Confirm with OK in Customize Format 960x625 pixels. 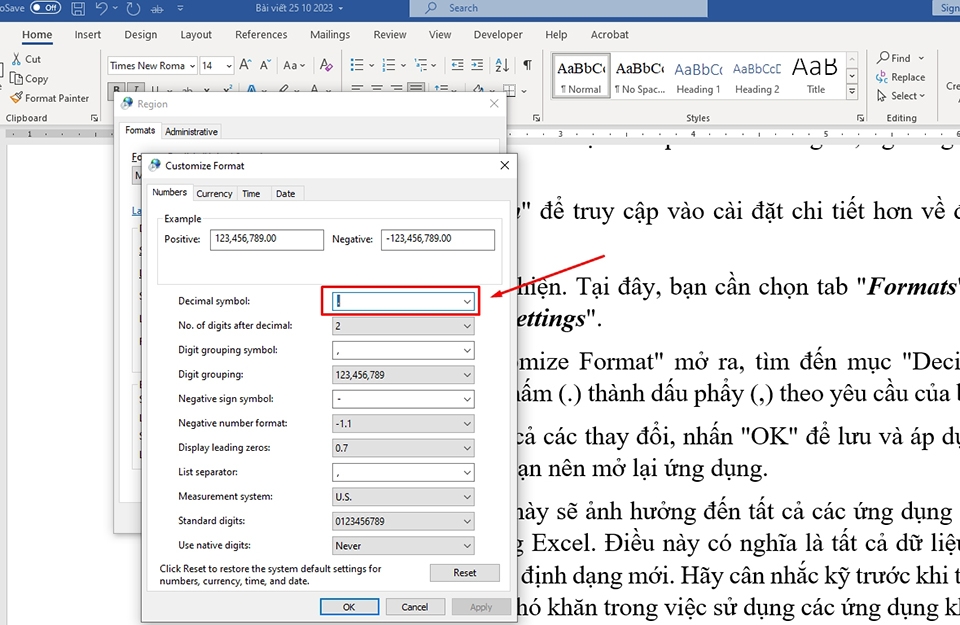[349, 607]
